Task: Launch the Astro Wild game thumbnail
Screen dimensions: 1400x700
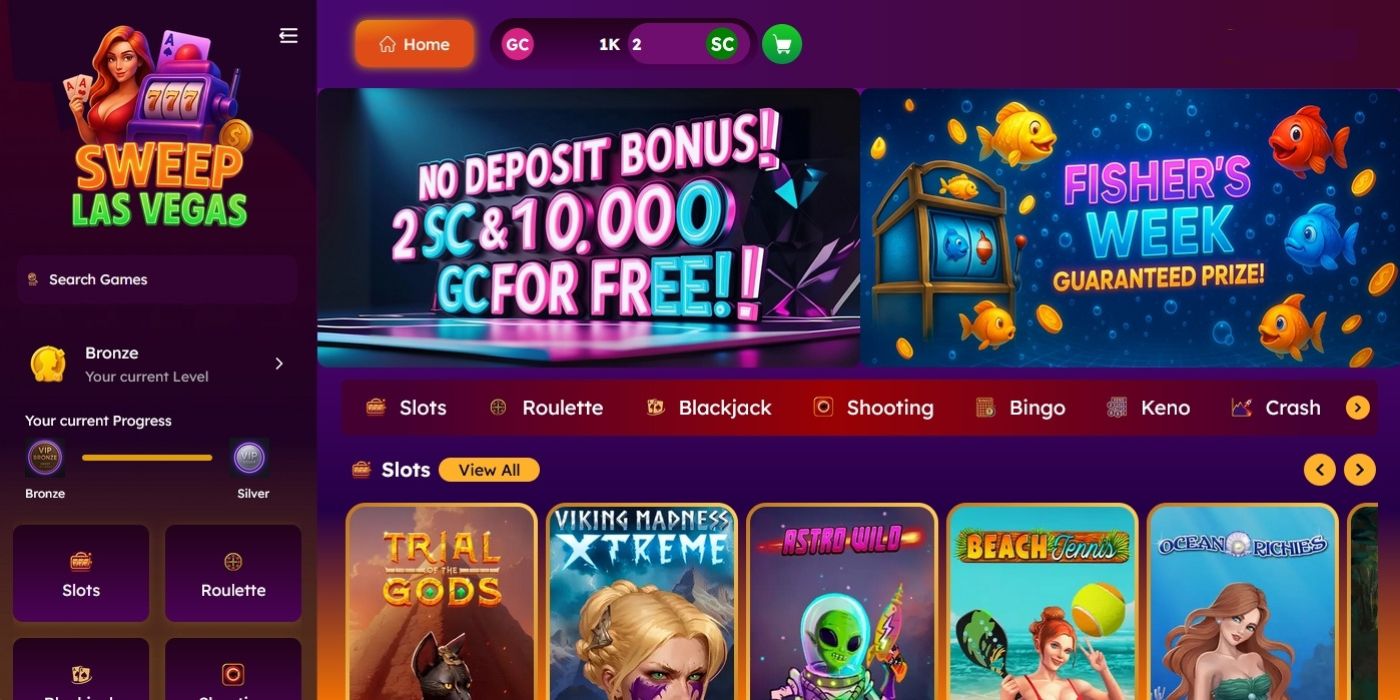Action: (842, 602)
